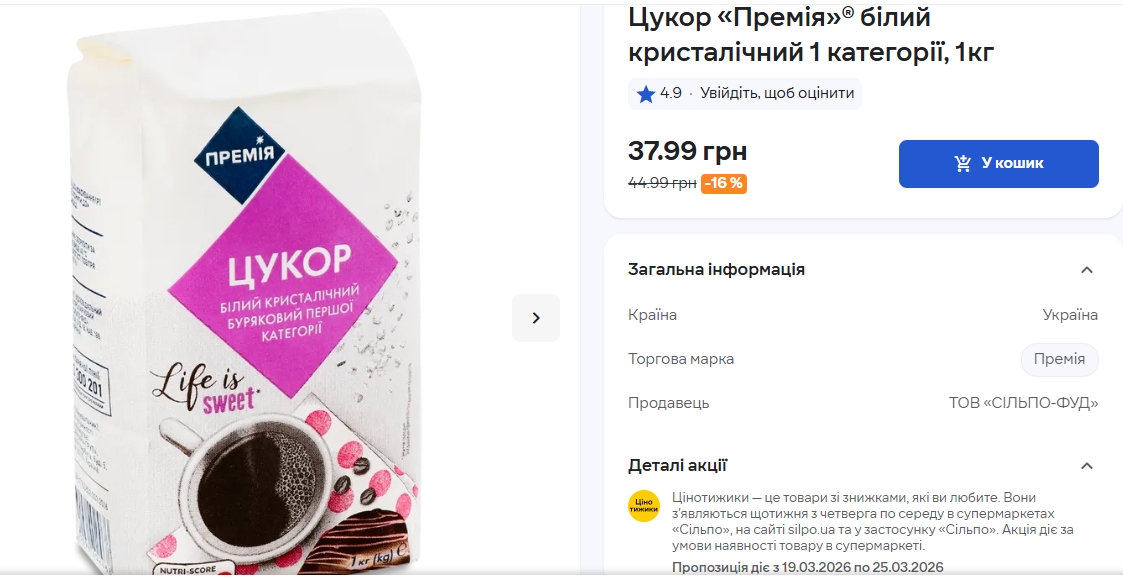Select the Премія brand chip

click(x=1059, y=359)
